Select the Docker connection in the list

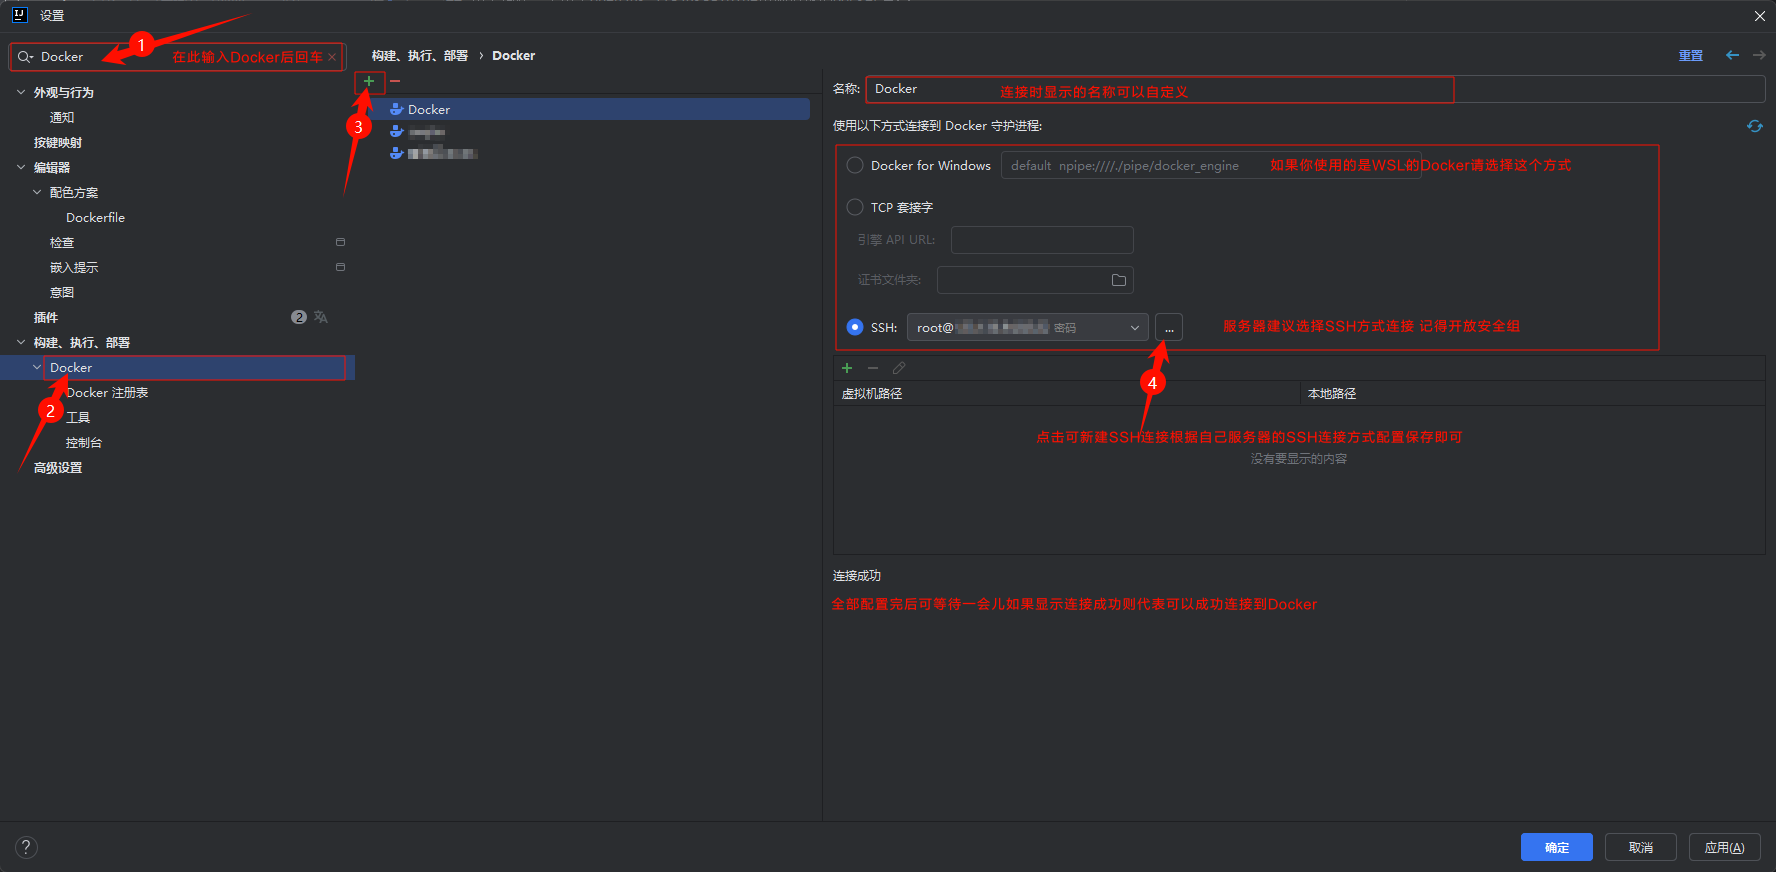[x=589, y=109]
